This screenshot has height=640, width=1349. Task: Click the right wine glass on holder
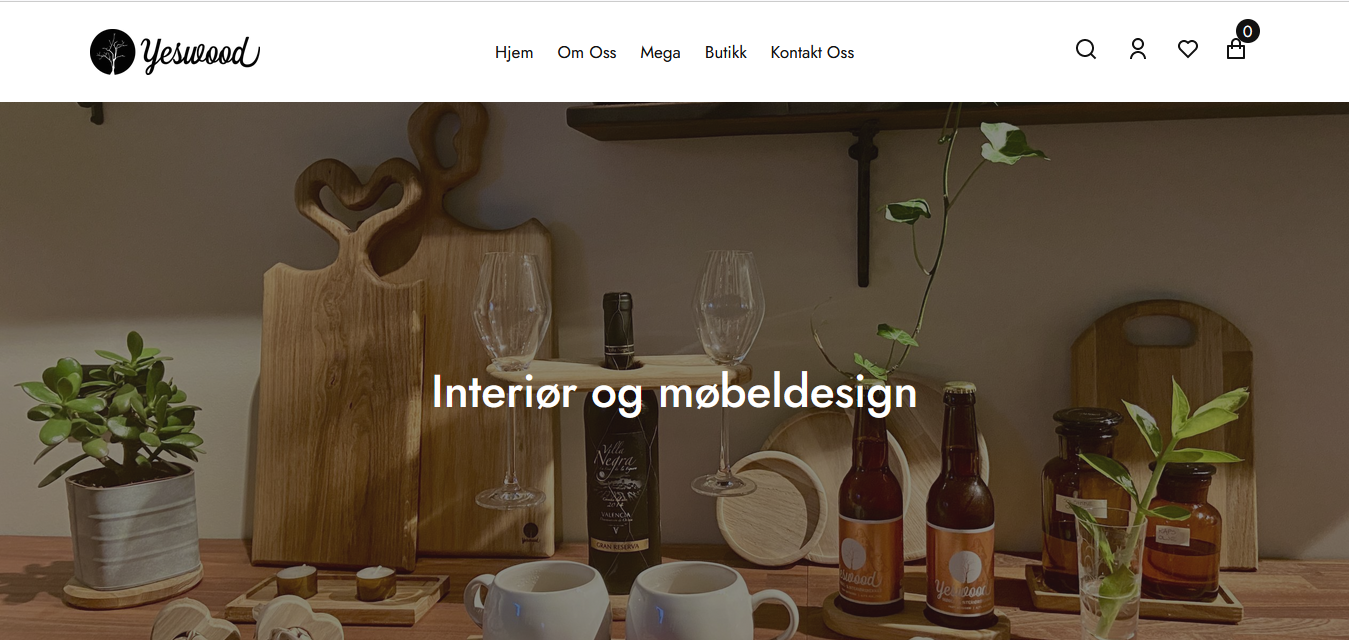(727, 370)
